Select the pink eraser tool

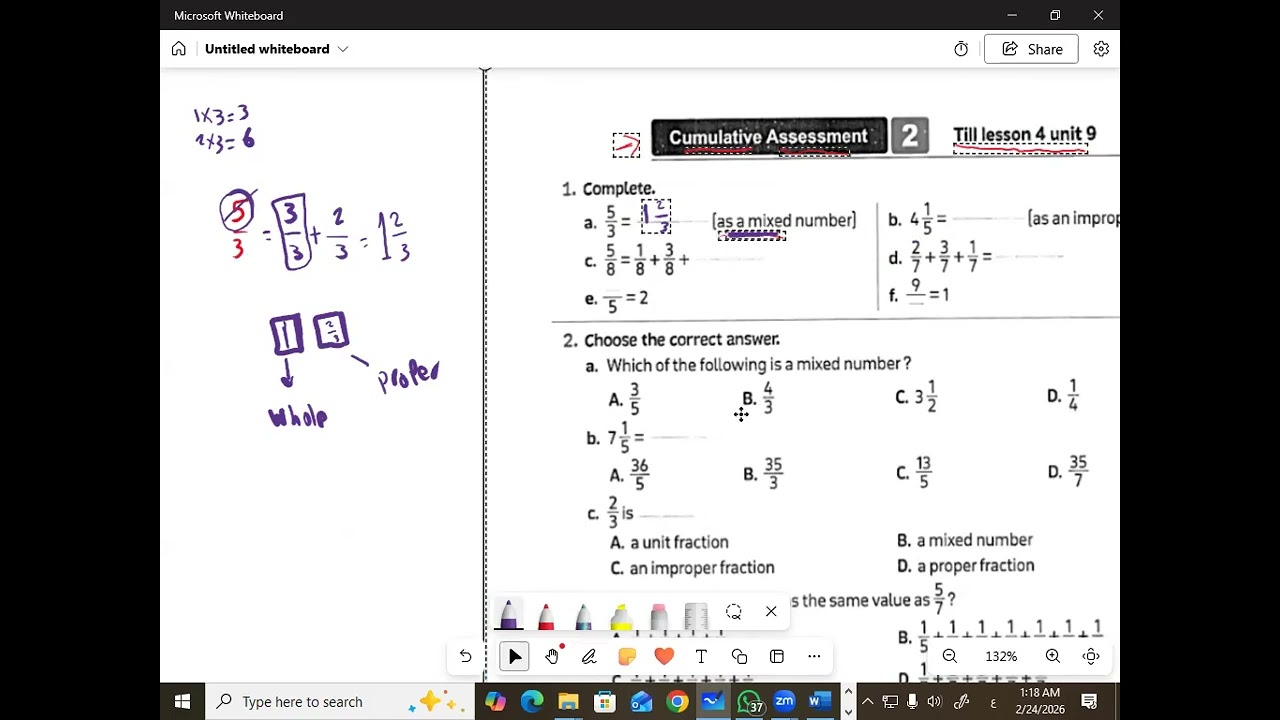[658, 615]
